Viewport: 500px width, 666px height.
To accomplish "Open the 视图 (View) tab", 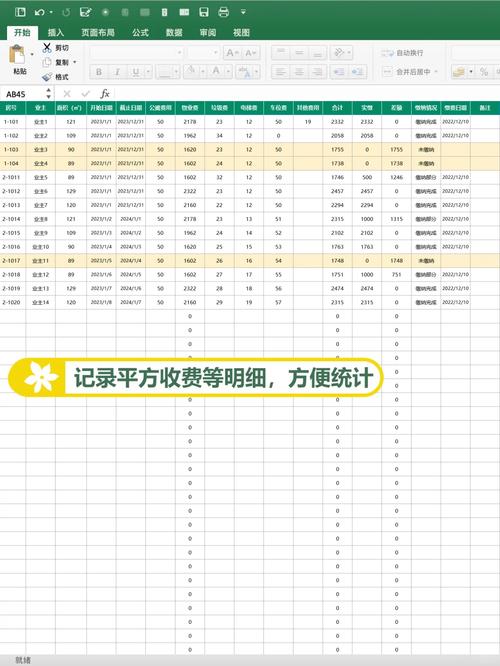I will click(241, 33).
